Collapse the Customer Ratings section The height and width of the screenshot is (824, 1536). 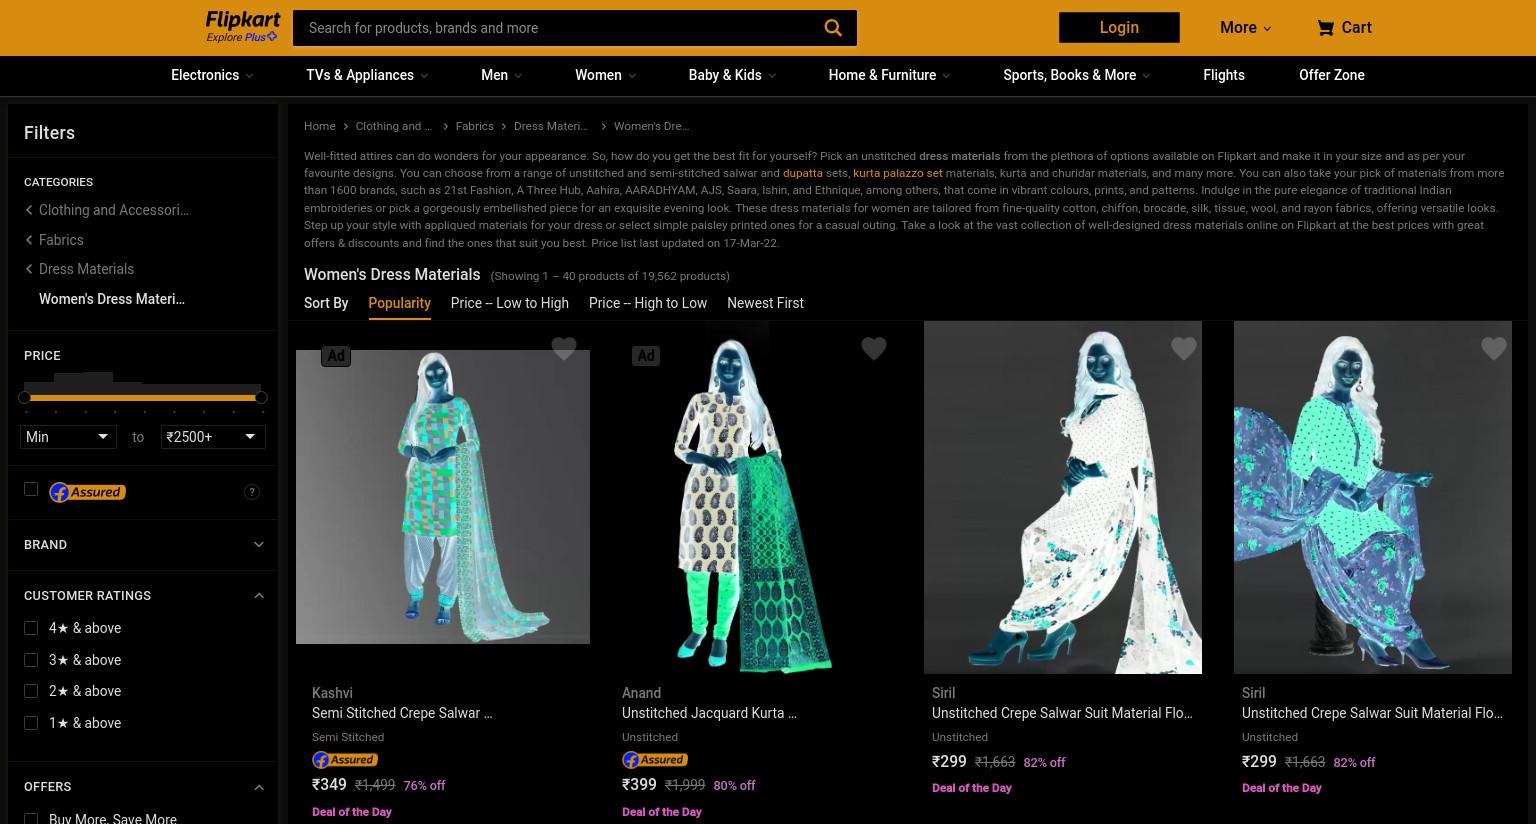pos(259,596)
